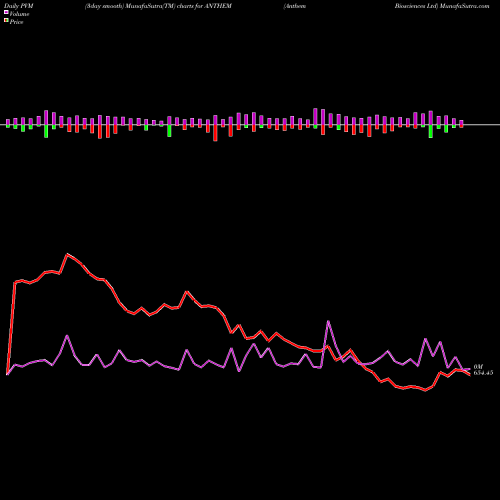Image resolution: width=500 pixels, height=500 pixels.
Task: Select the 'Volume' legend label
Action: (19, 14)
